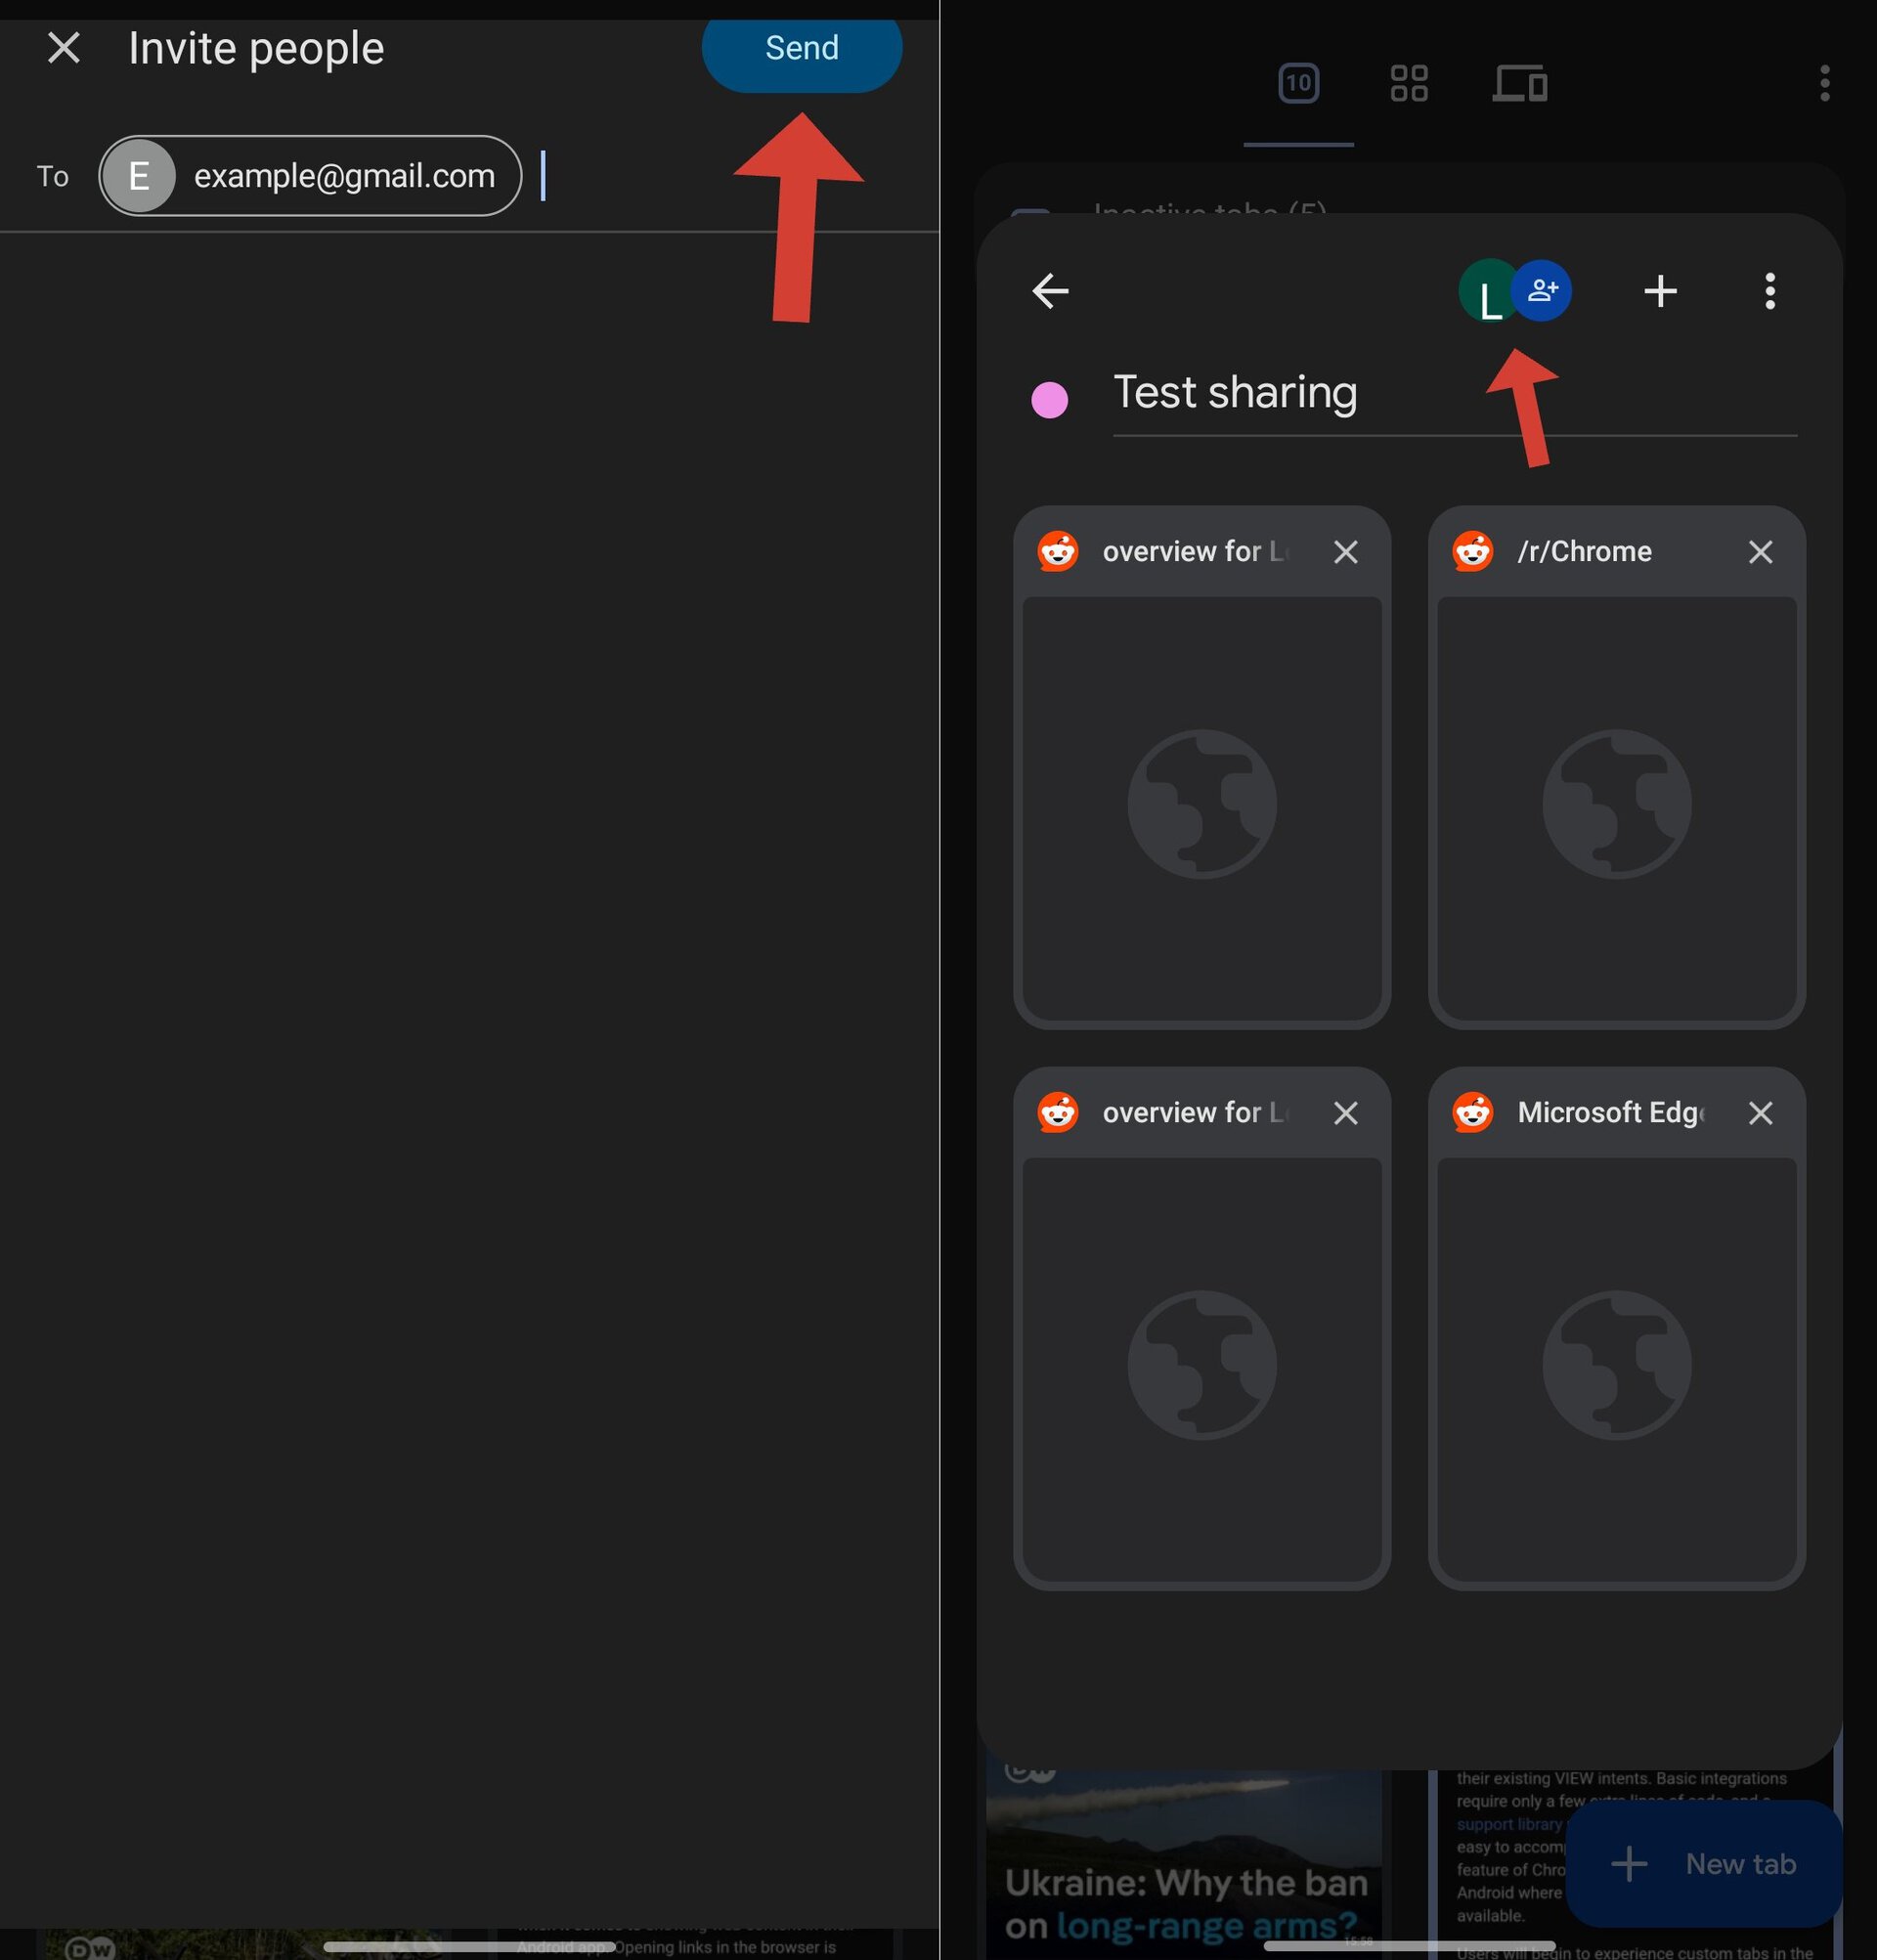The image size is (1877, 1960).
Task: Close the overview for L tab (top-left)
Action: 1345,551
